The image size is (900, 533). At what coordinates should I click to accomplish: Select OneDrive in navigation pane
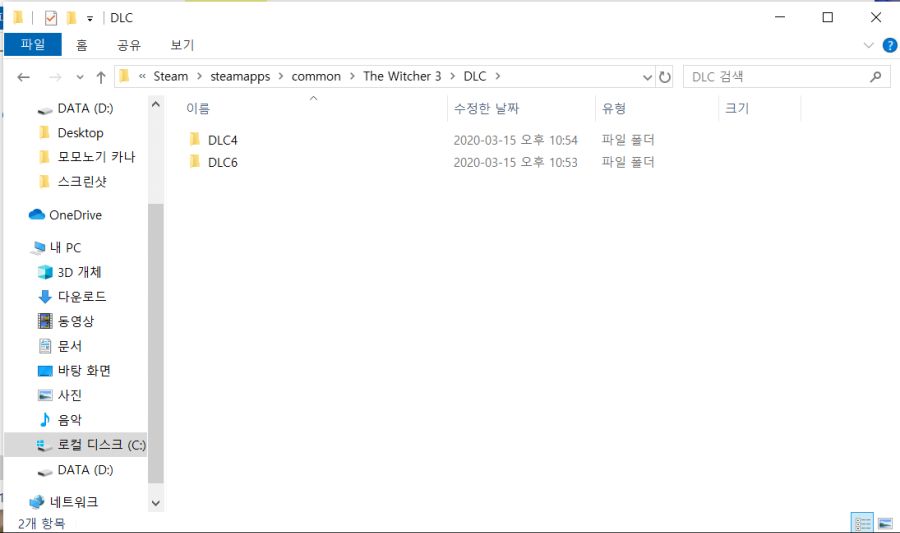pyautogui.click(x=75, y=215)
